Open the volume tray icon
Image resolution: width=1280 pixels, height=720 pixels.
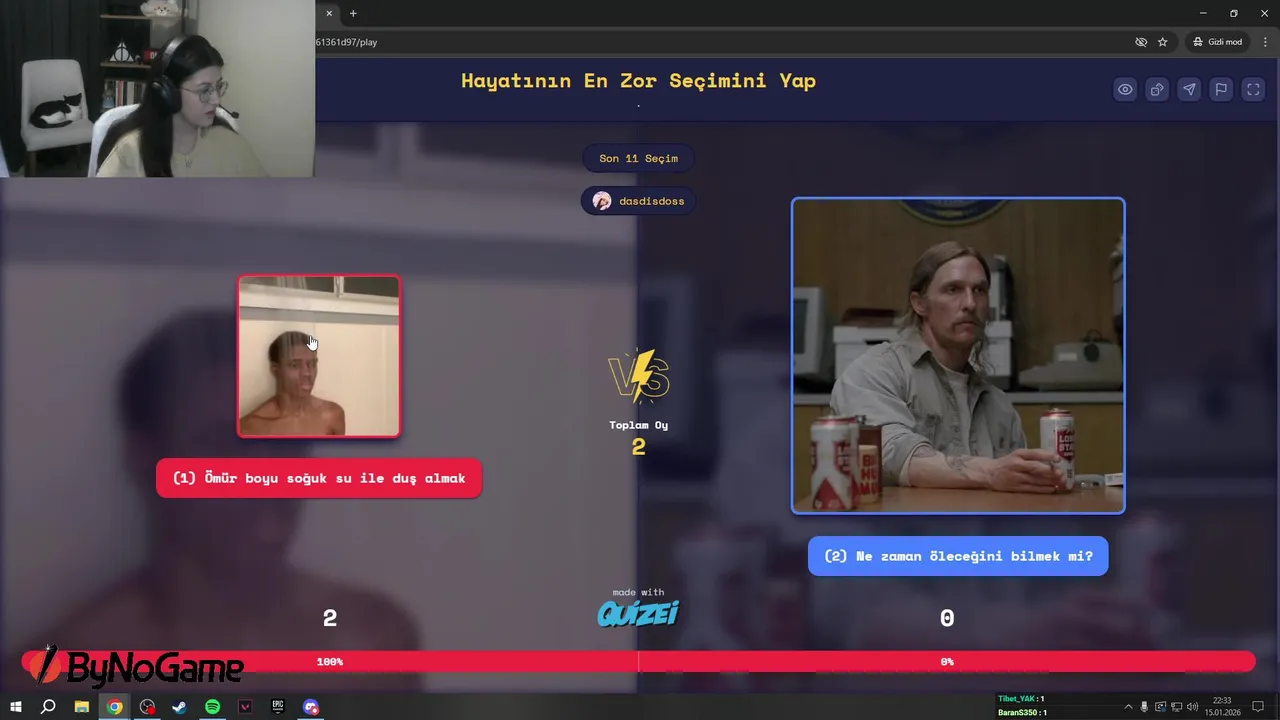pyautogui.click(x=1192, y=707)
